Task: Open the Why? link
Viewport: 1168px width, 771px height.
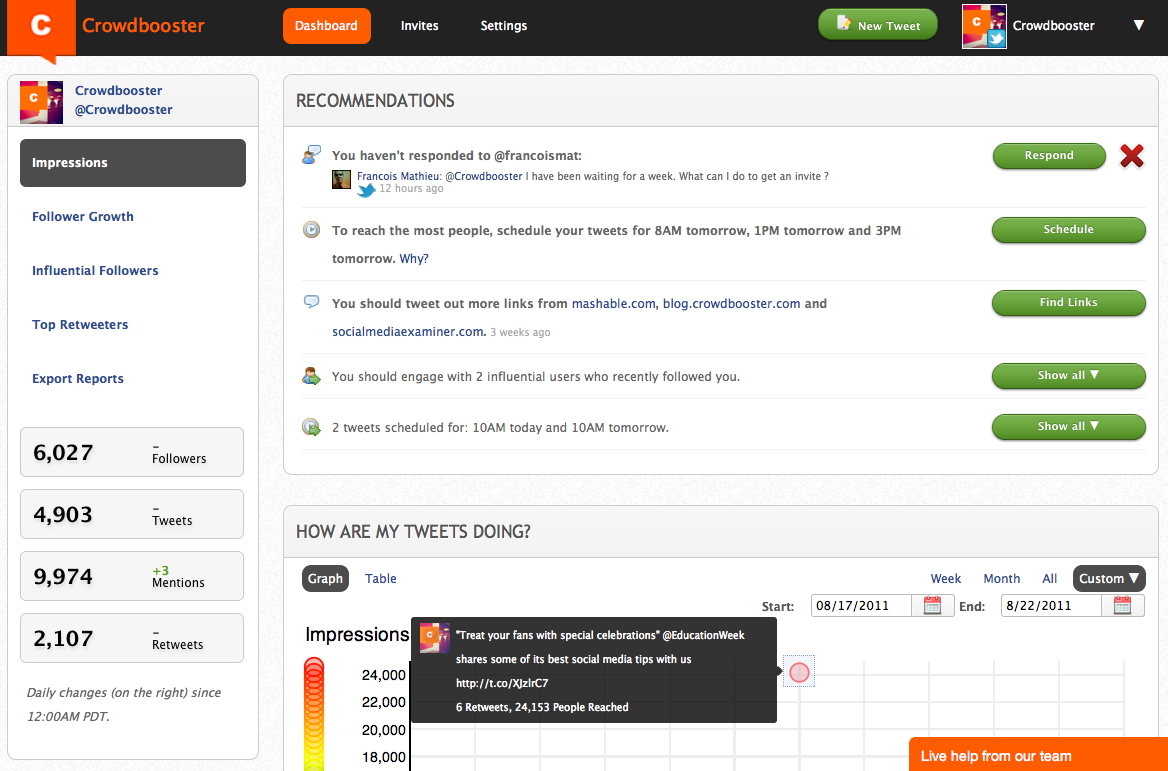Action: [414, 258]
